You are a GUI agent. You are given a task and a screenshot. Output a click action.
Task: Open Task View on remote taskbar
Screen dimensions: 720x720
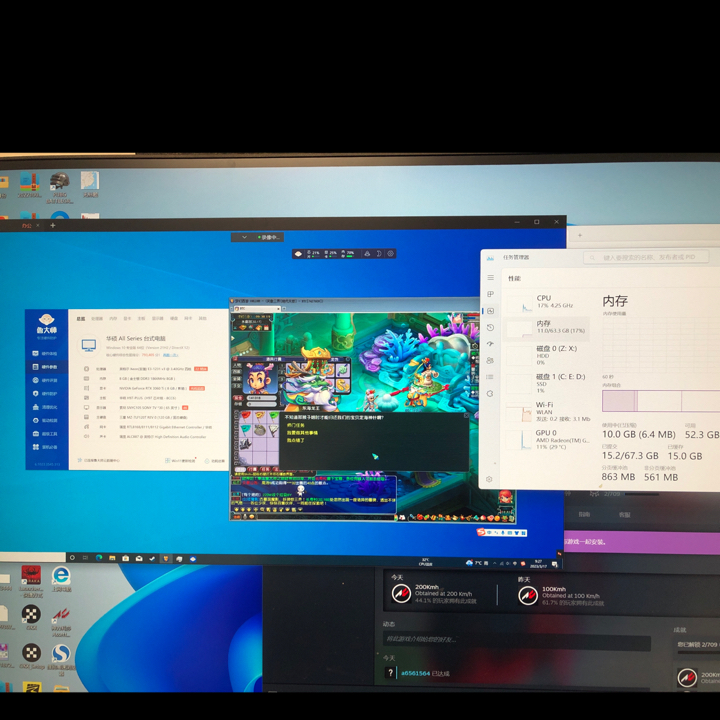(85, 557)
